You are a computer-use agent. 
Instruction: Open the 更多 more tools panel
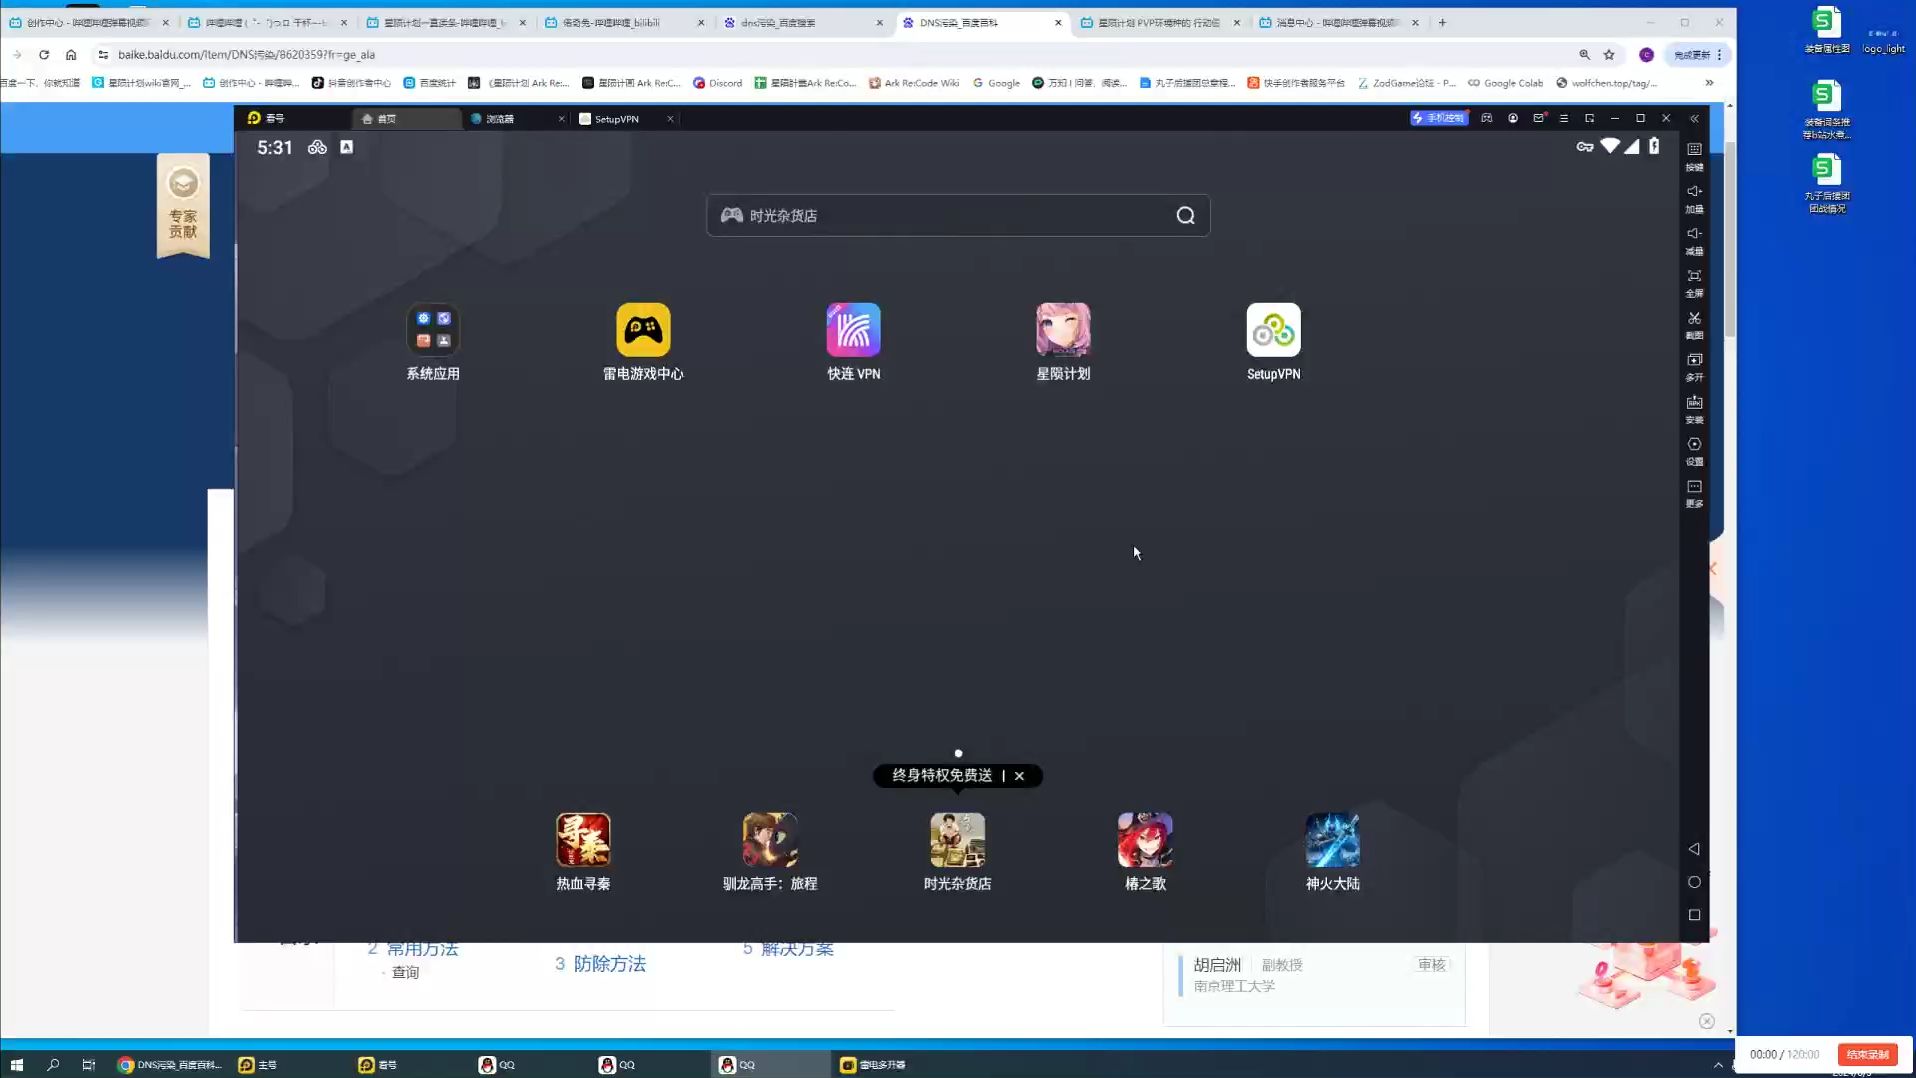click(1694, 493)
